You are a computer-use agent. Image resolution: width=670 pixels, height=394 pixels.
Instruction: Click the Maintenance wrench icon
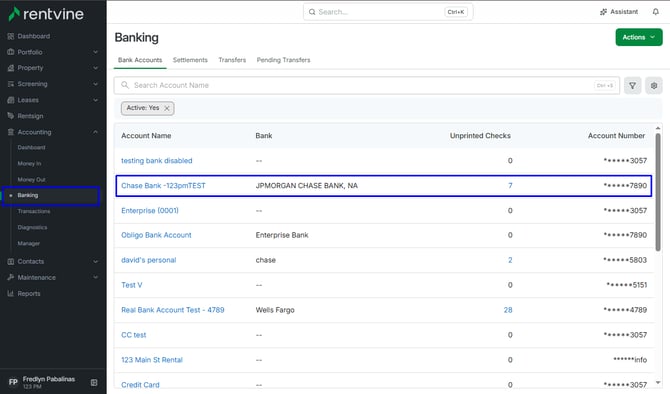tap(11, 277)
